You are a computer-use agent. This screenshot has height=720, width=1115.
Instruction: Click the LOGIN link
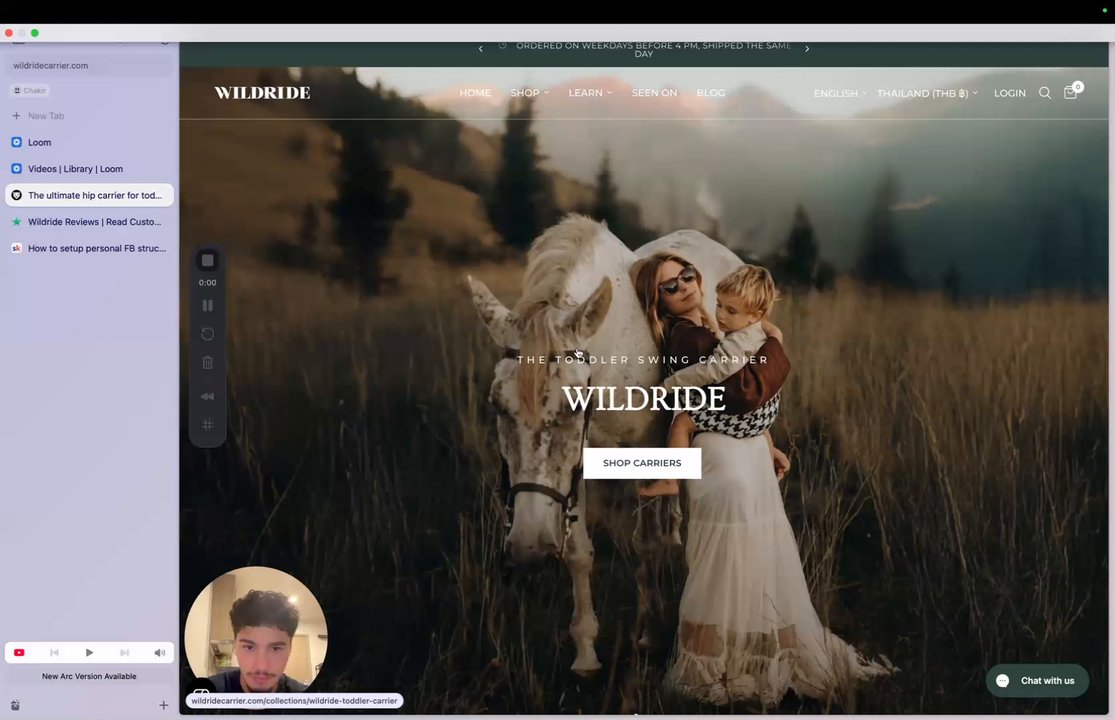(1010, 93)
